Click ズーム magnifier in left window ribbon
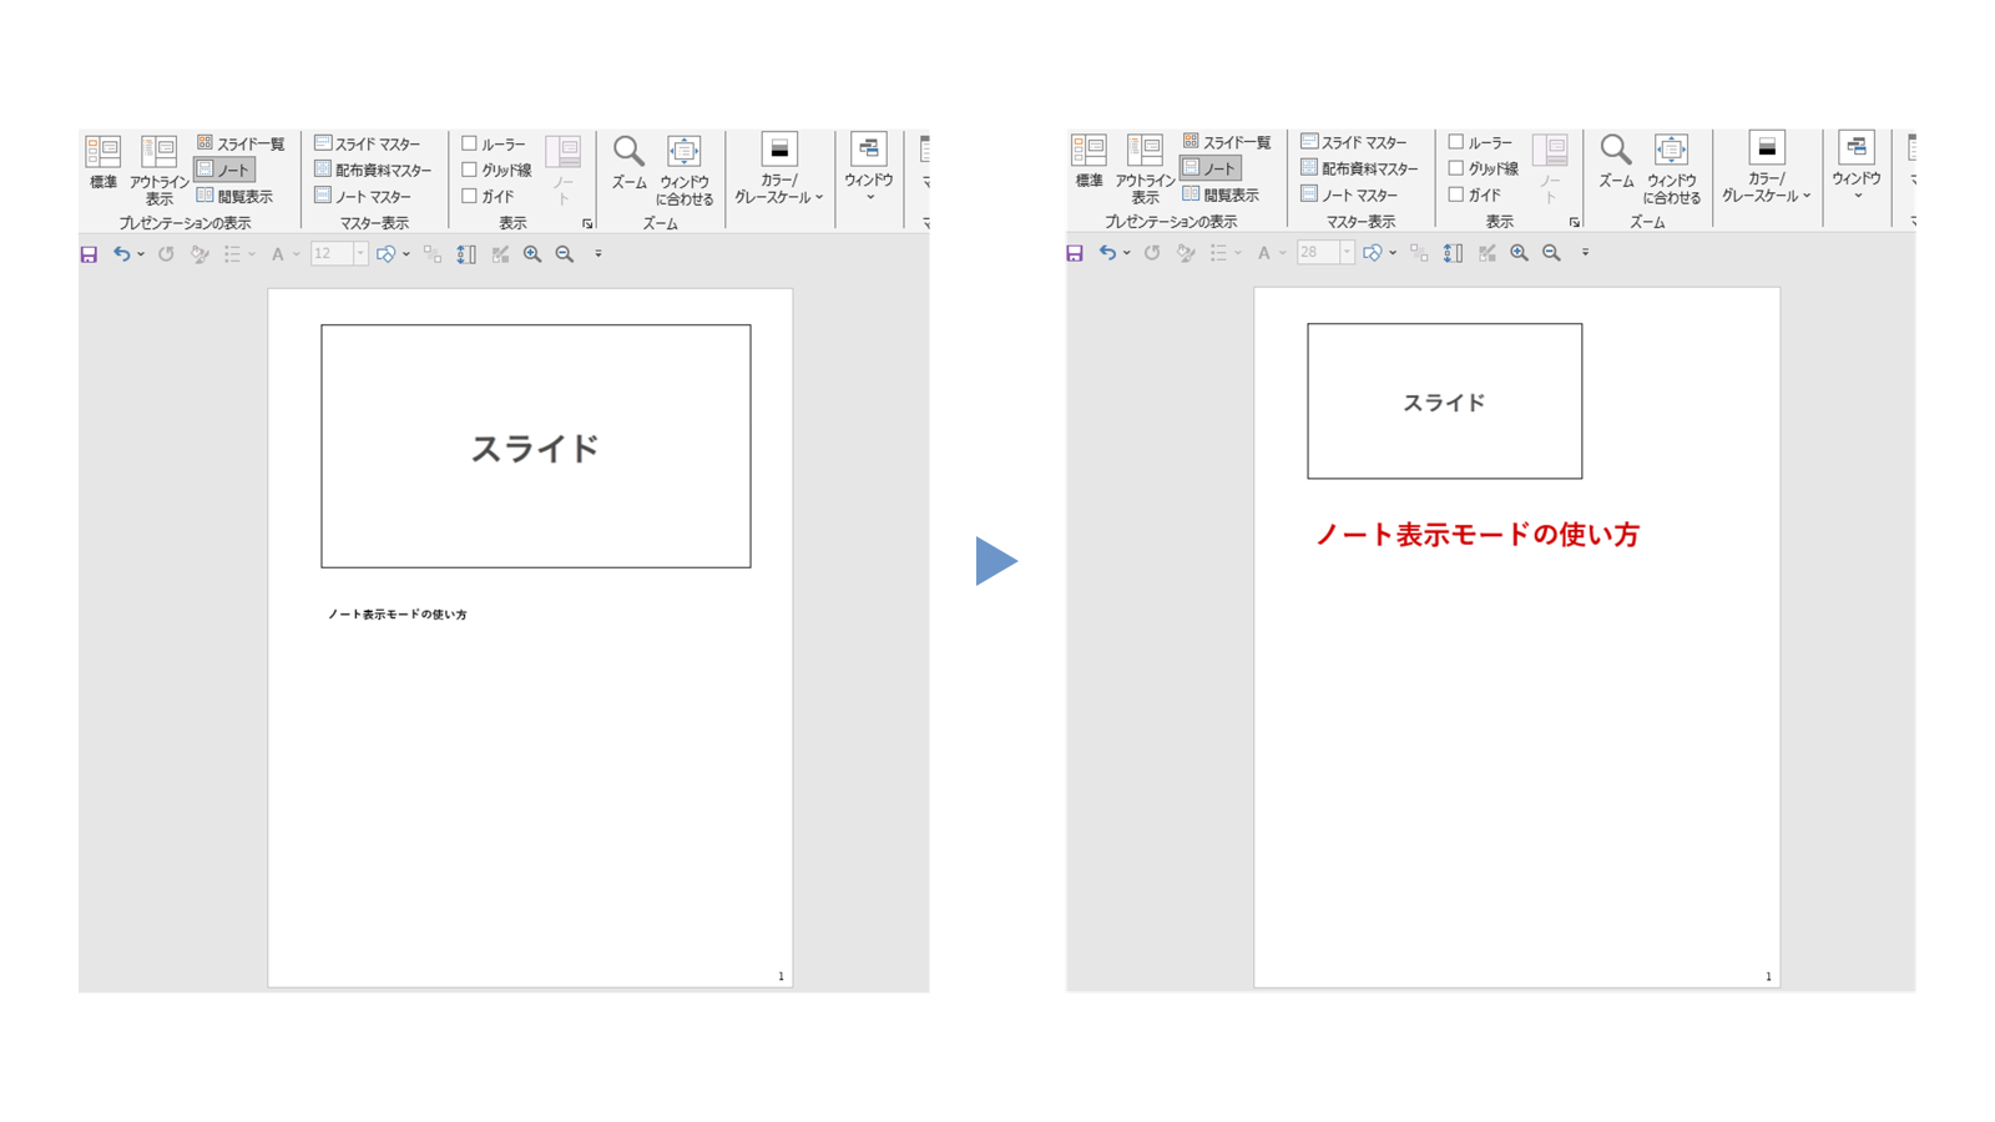Image resolution: width=1995 pixels, height=1122 pixels. (x=629, y=162)
